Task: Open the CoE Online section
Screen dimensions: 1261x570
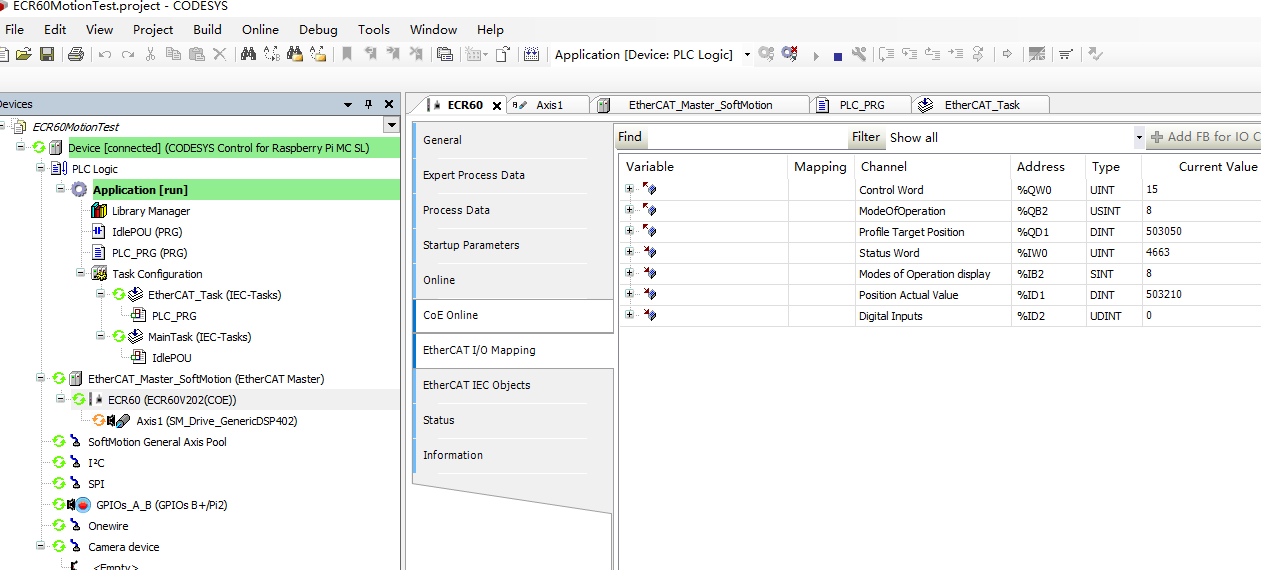Action: point(514,315)
